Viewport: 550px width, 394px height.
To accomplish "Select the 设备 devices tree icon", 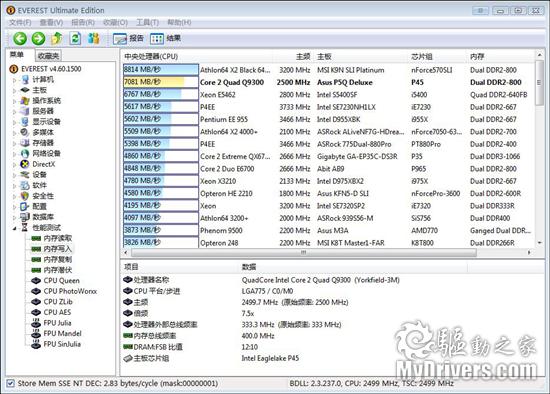I will coord(25,174).
